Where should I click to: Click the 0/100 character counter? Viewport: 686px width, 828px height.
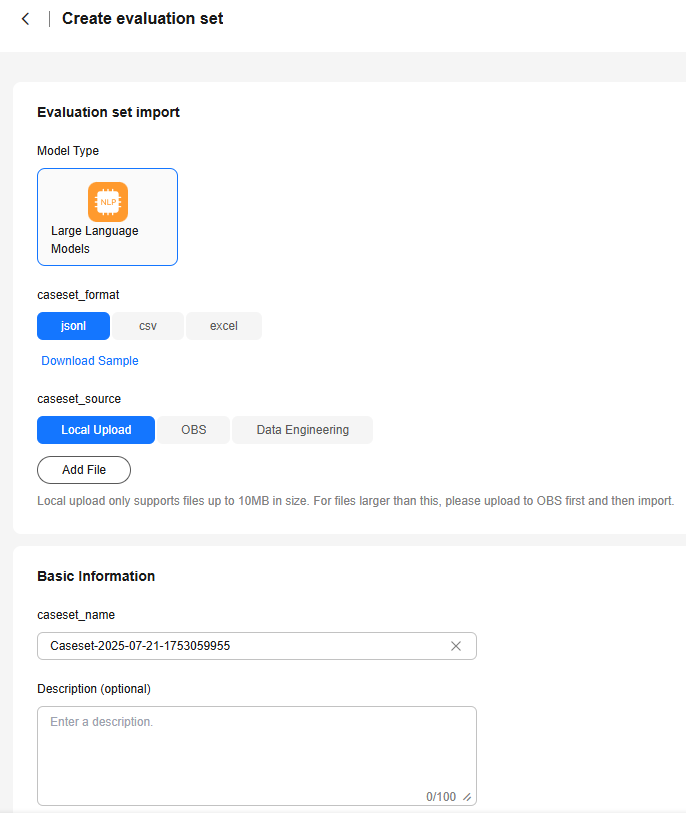(441, 797)
